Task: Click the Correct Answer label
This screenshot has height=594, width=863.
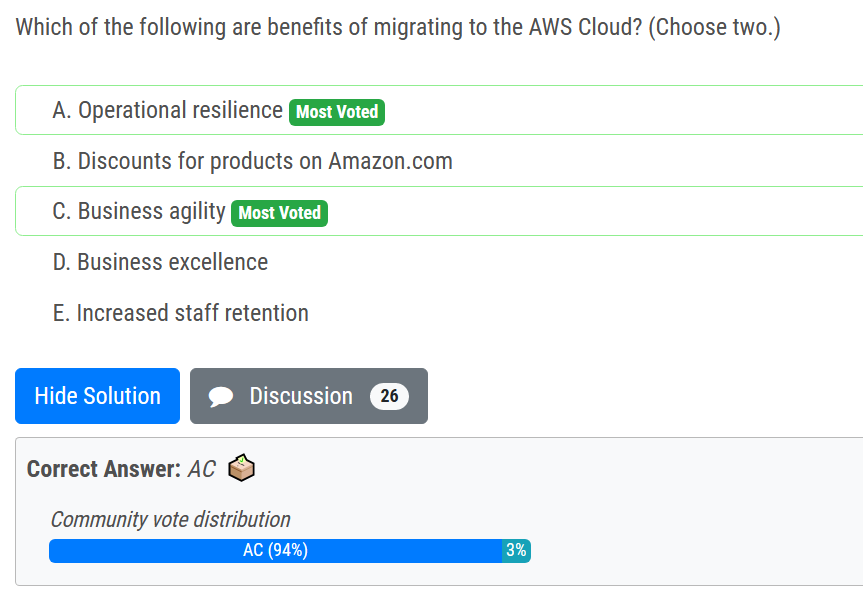Action: click(104, 469)
